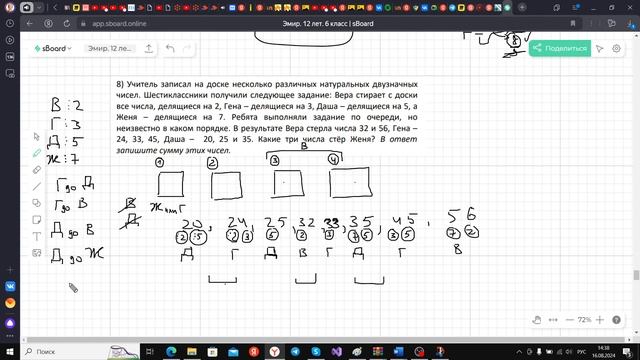Open the sBoard logo dropdown menu
The width and height of the screenshot is (640, 360).
(53, 49)
